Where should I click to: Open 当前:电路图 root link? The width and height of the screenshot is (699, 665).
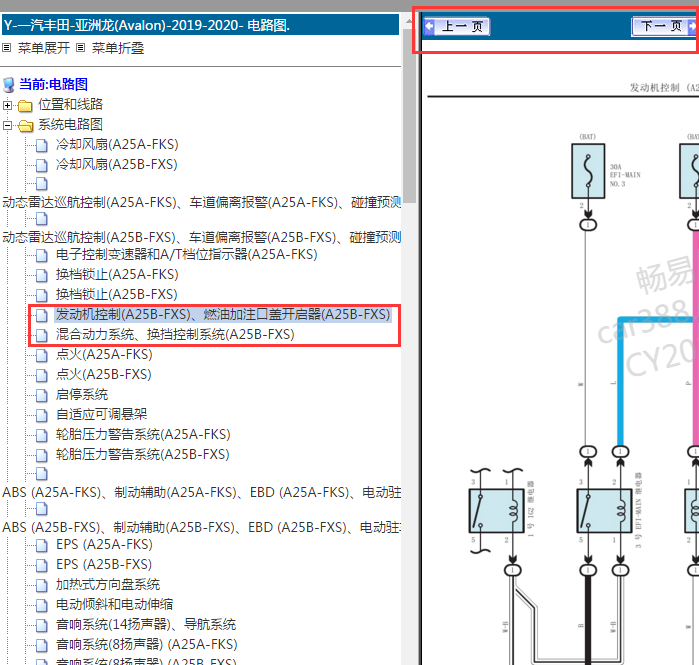[x=53, y=84]
